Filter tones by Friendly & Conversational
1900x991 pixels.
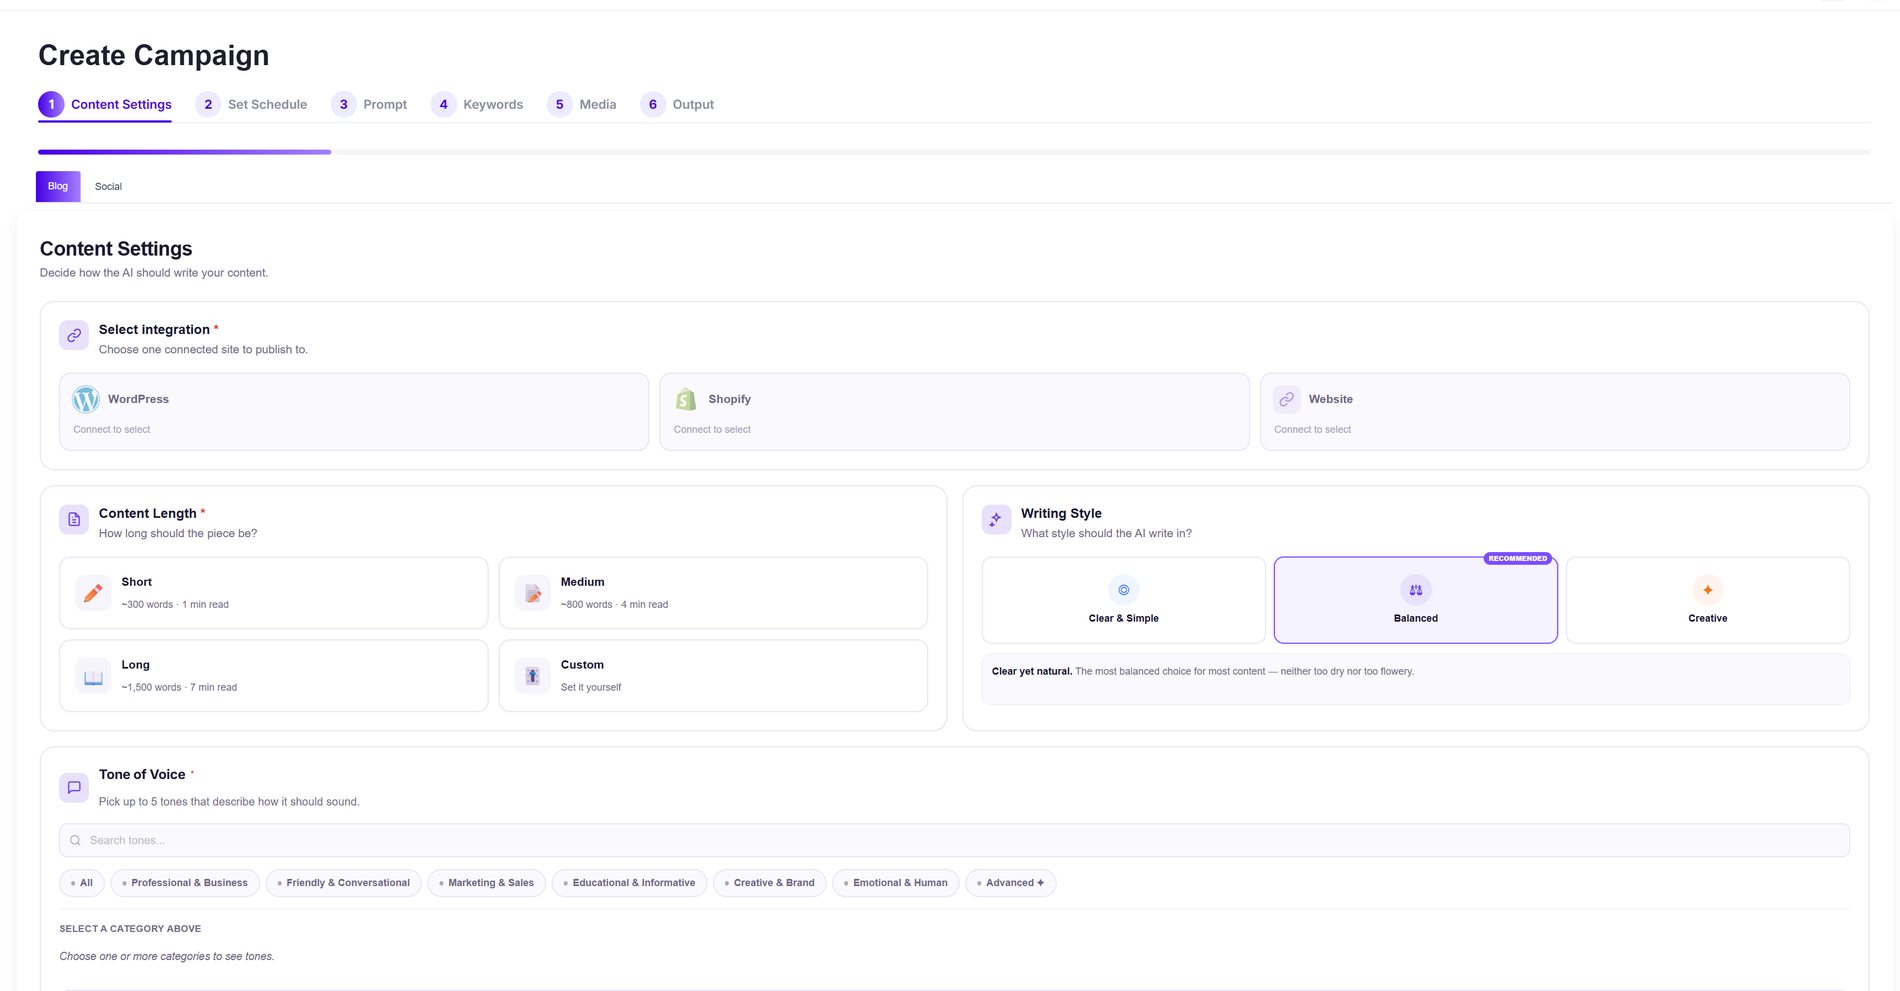point(344,883)
